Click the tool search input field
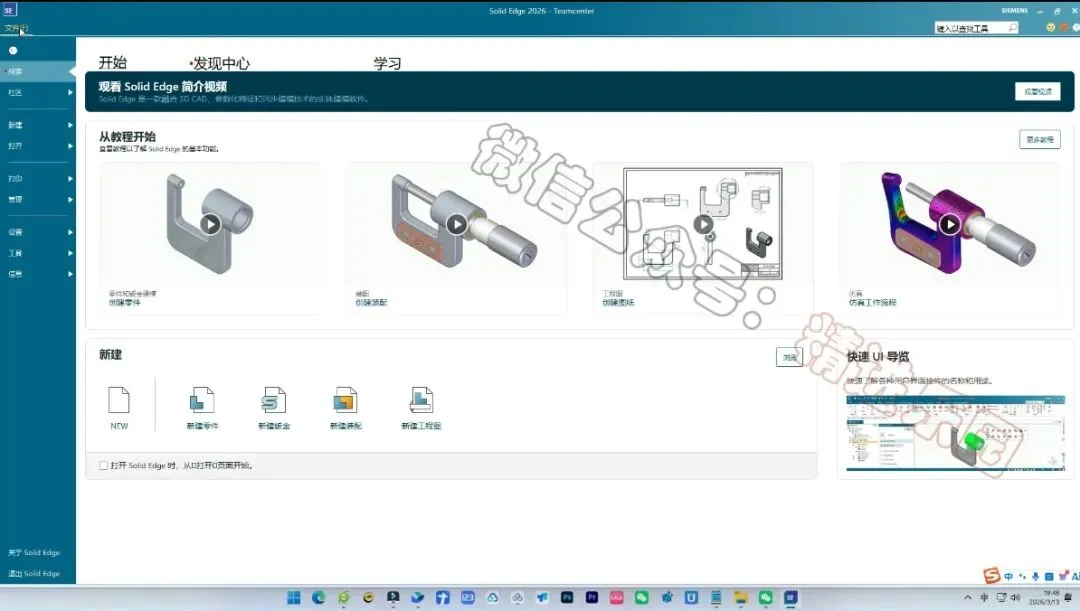 (970, 28)
